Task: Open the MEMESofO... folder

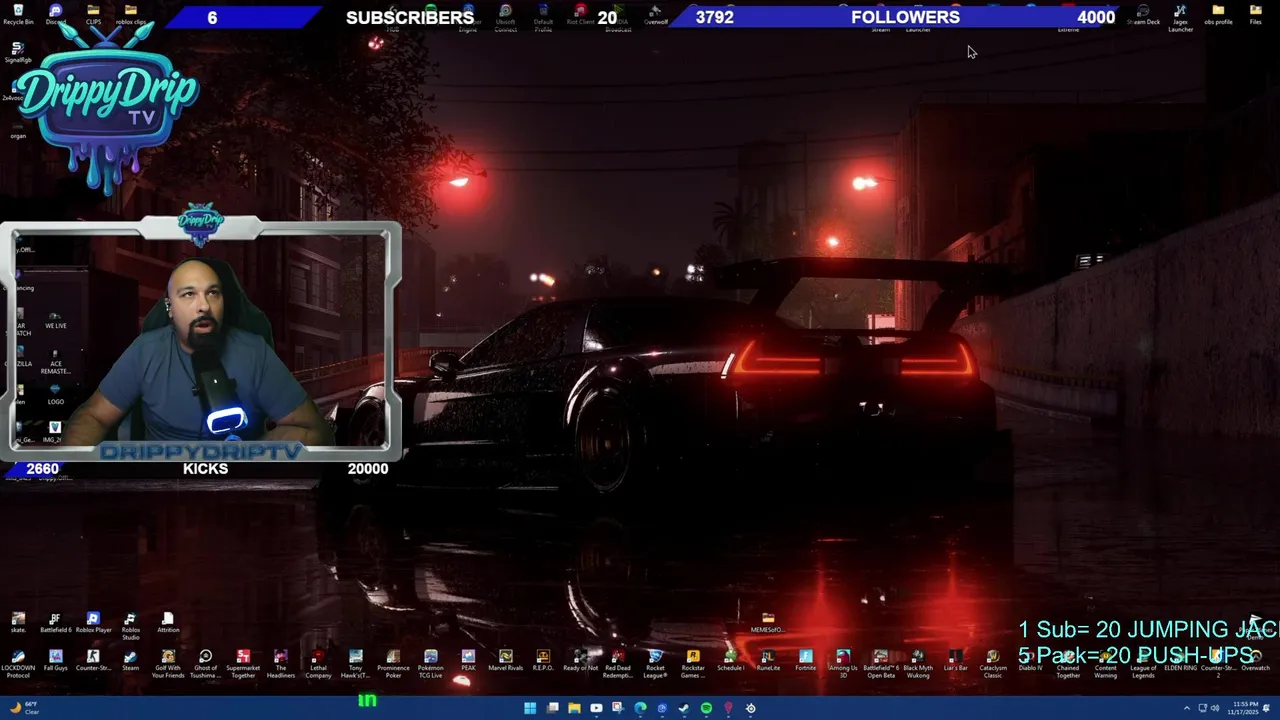Action: pyautogui.click(x=768, y=623)
